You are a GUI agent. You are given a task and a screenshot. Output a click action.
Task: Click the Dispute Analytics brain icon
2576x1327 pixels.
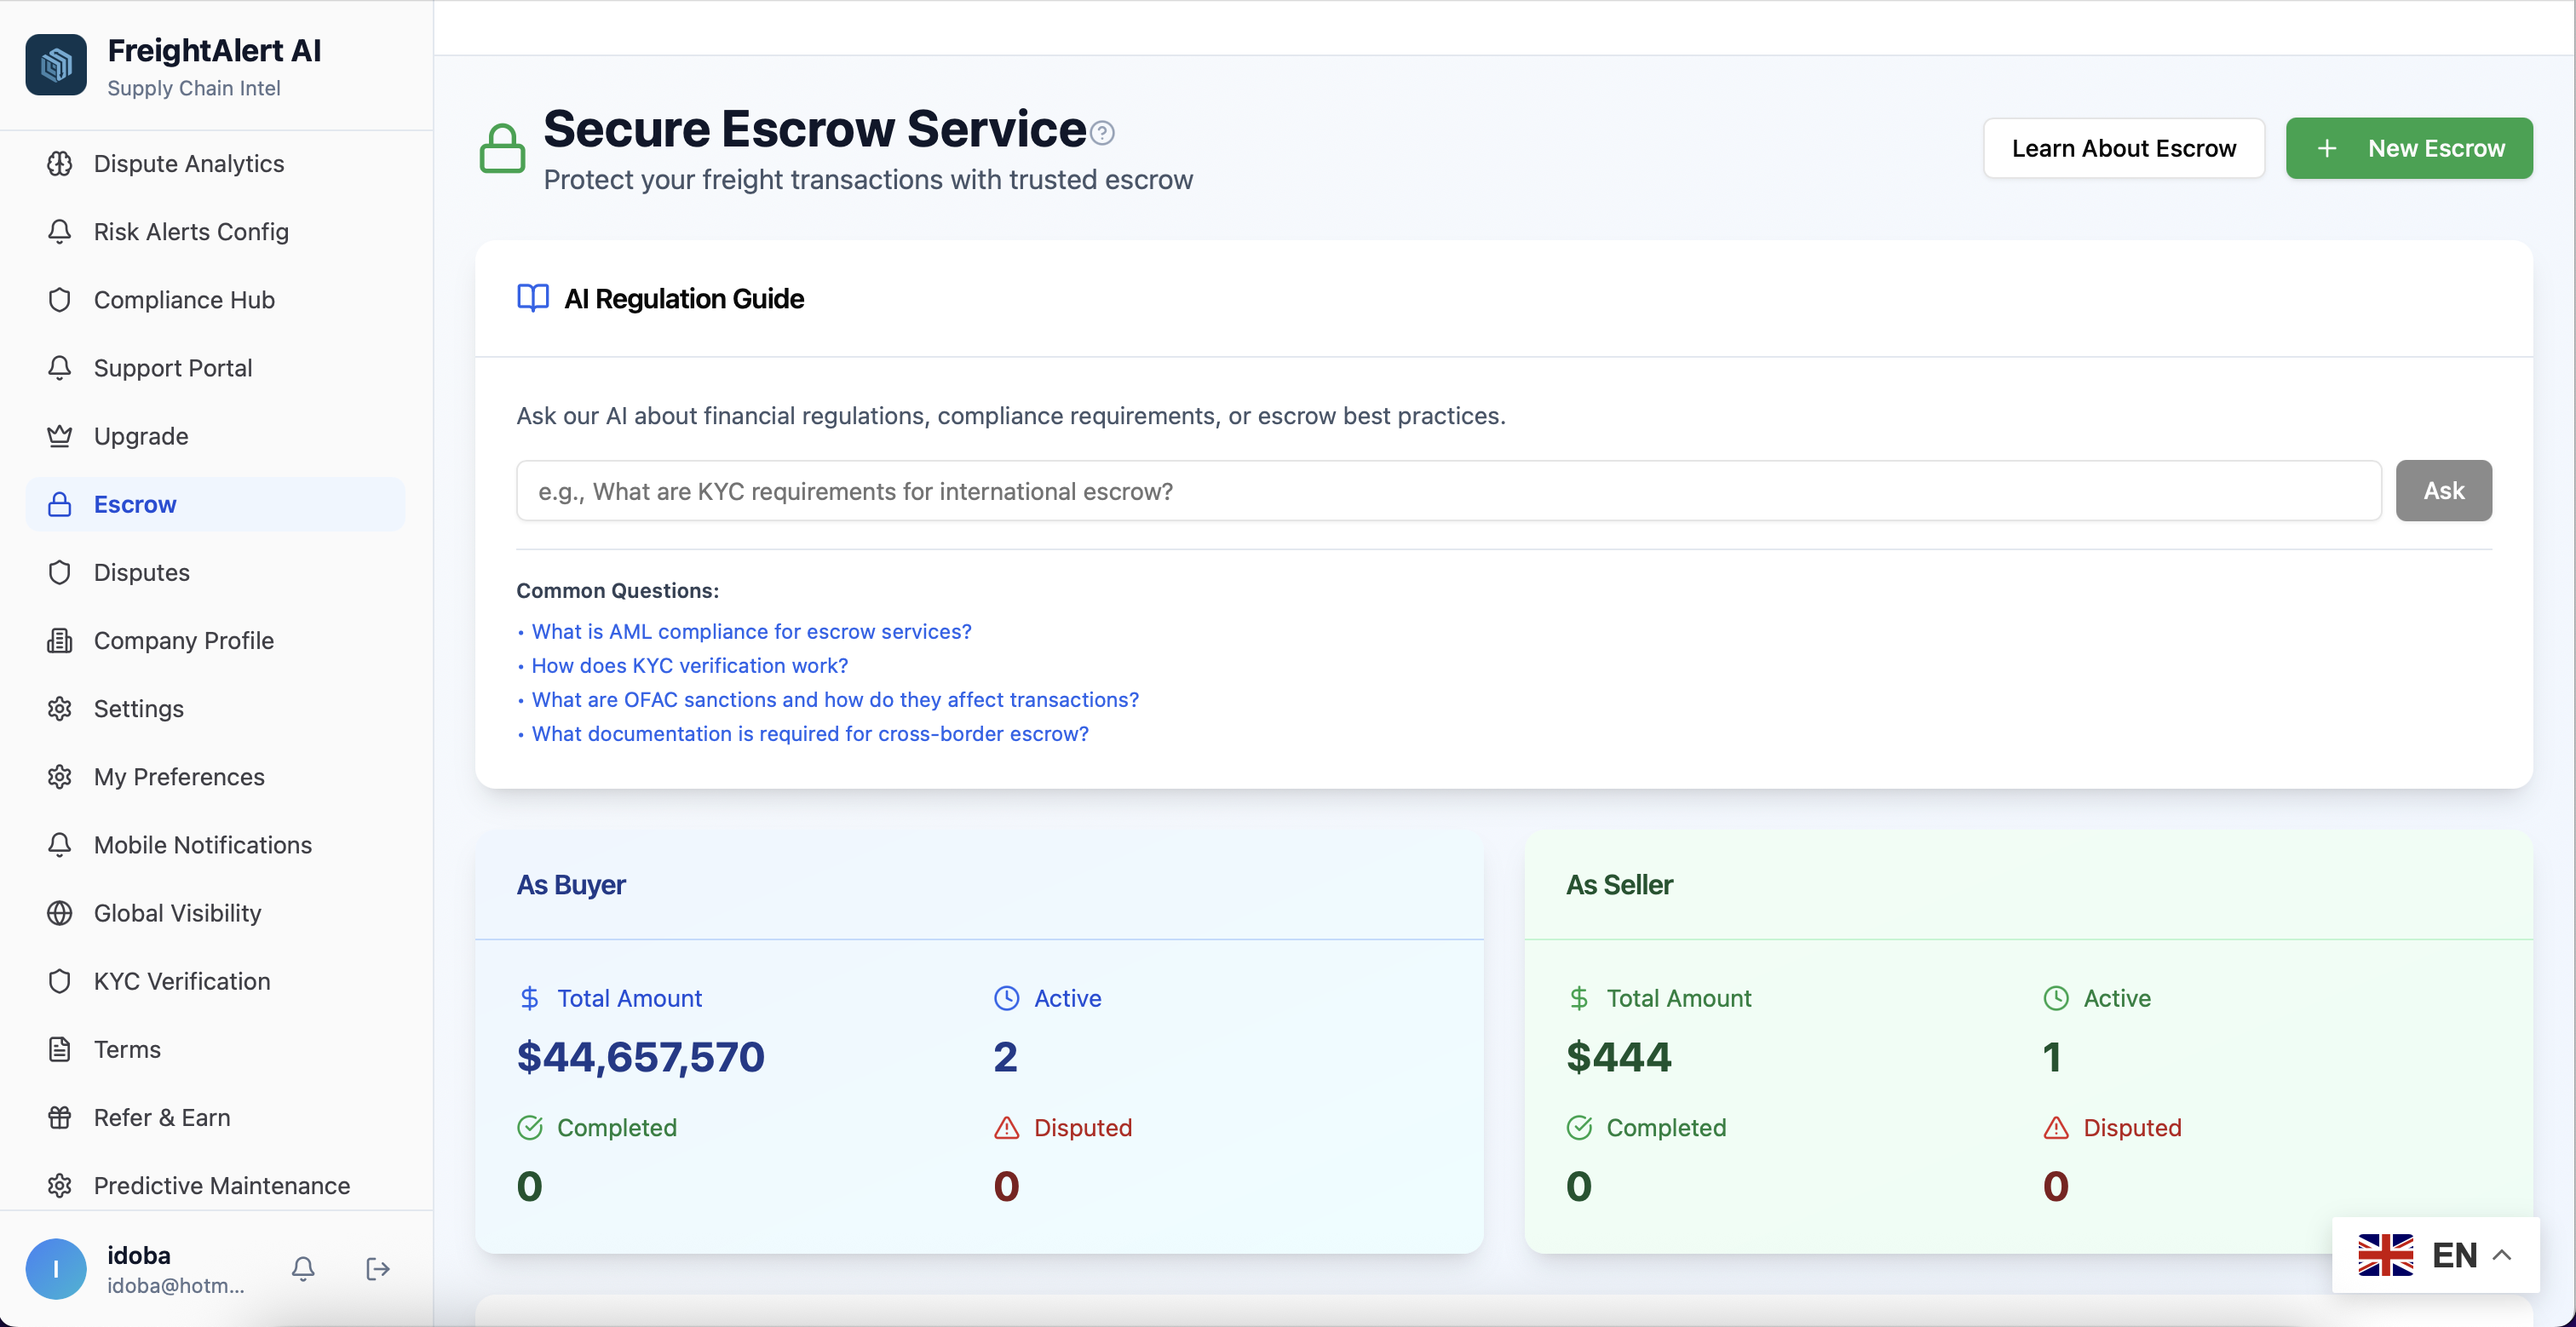(x=60, y=163)
